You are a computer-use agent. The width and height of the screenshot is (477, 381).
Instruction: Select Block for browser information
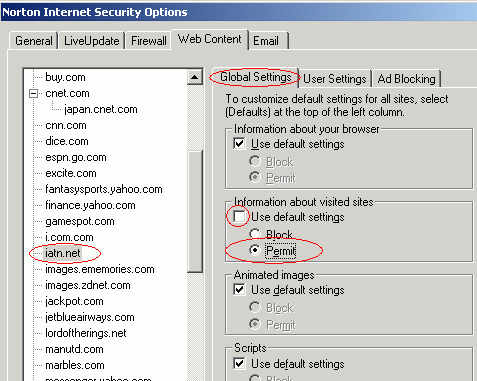point(255,162)
